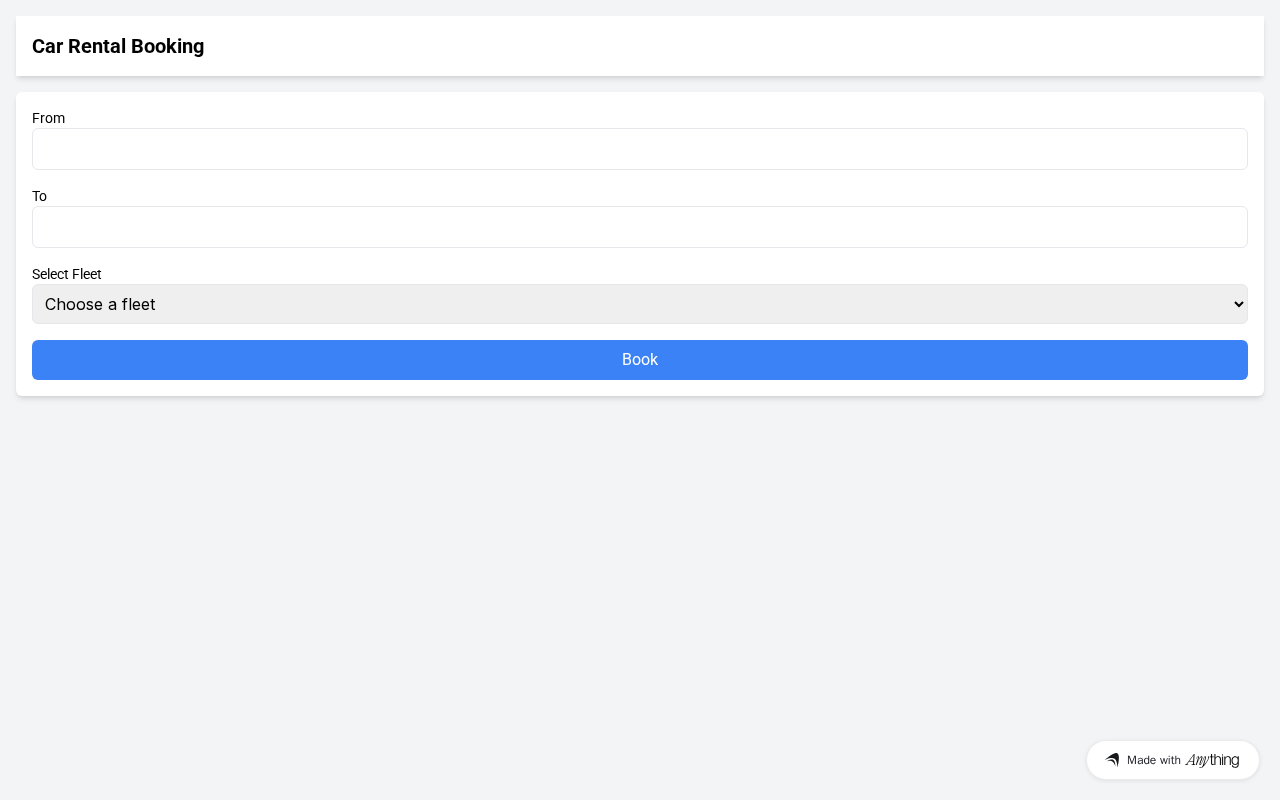Click the Anything wordmark logo
1280x800 pixels.
[1212, 760]
